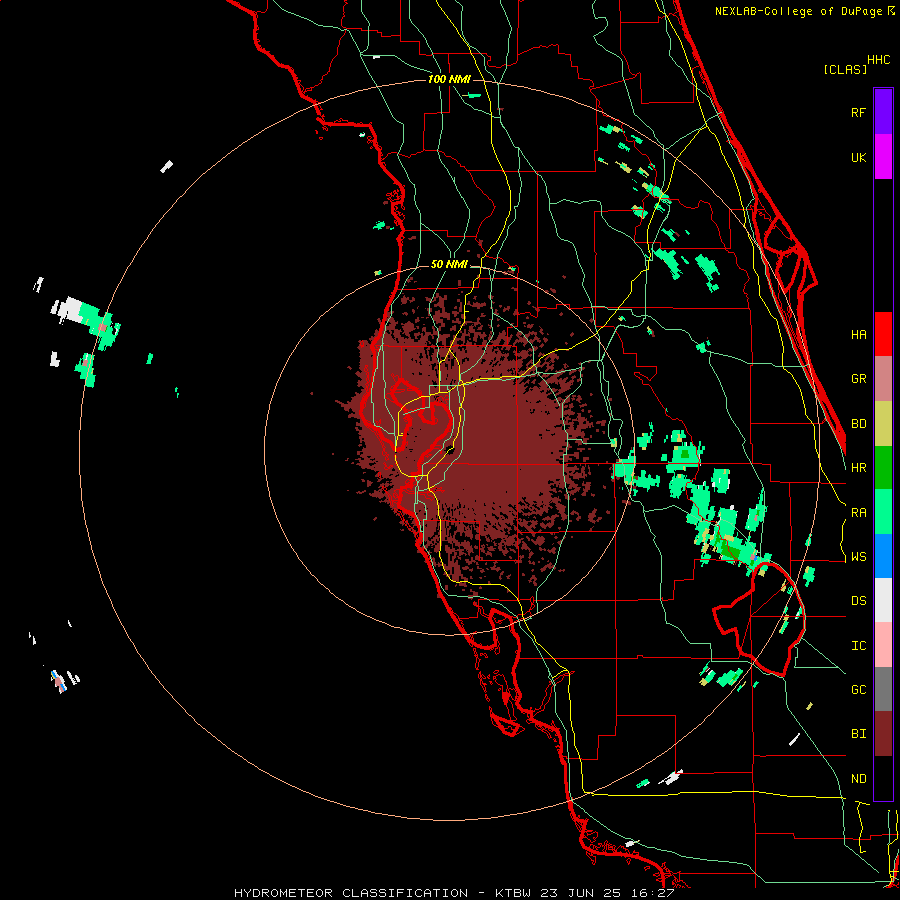Click the "50 NMI" range ring label

449,264
